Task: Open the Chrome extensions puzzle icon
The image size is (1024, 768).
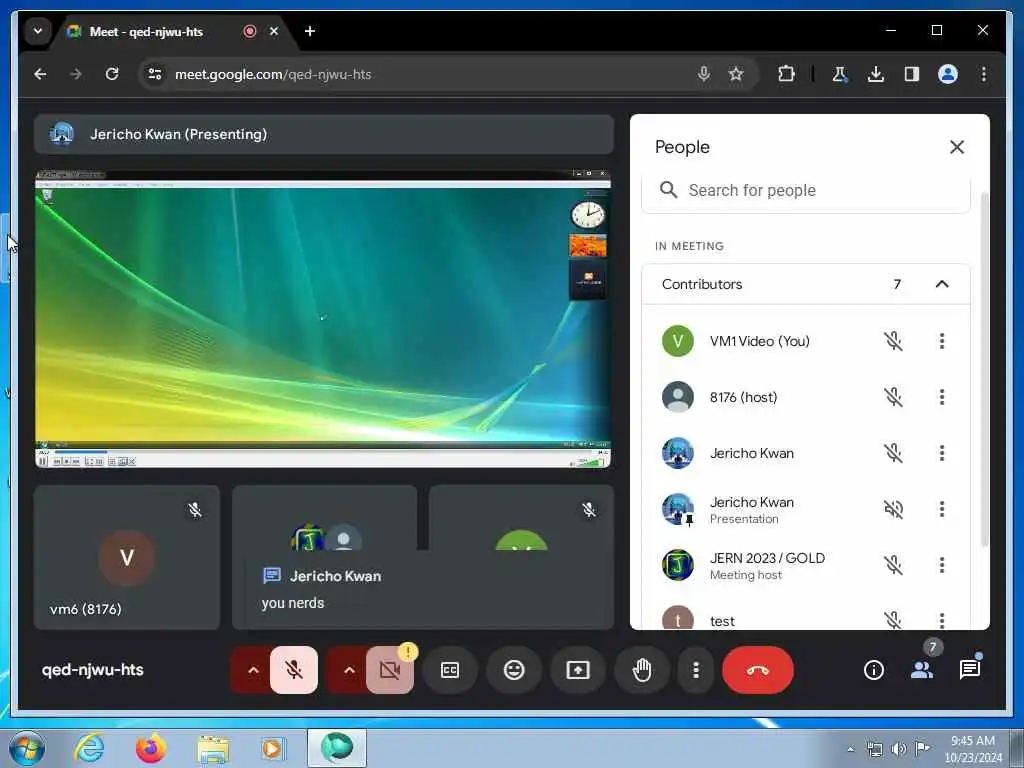Action: 786,74
